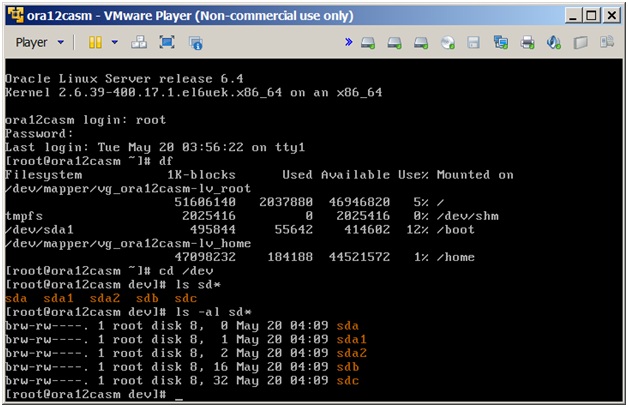628x407 pixels.
Task: Click the last terminal prompt line
Action: (94, 395)
